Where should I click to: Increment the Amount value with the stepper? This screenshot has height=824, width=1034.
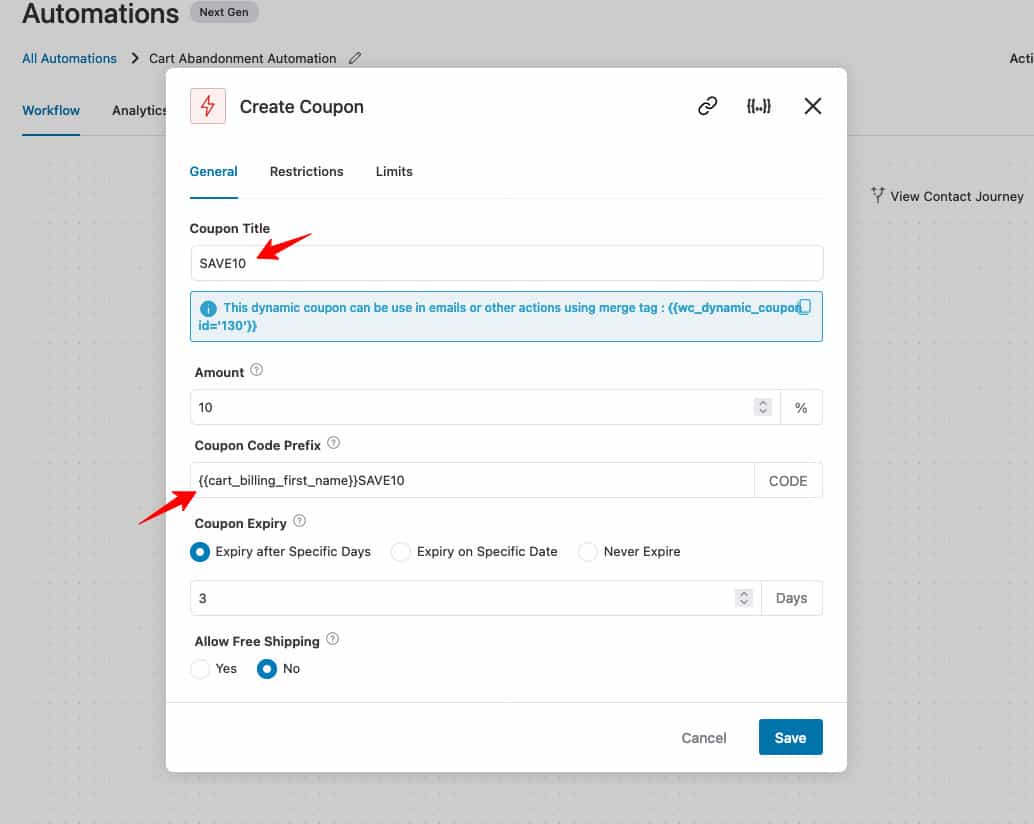coord(763,403)
